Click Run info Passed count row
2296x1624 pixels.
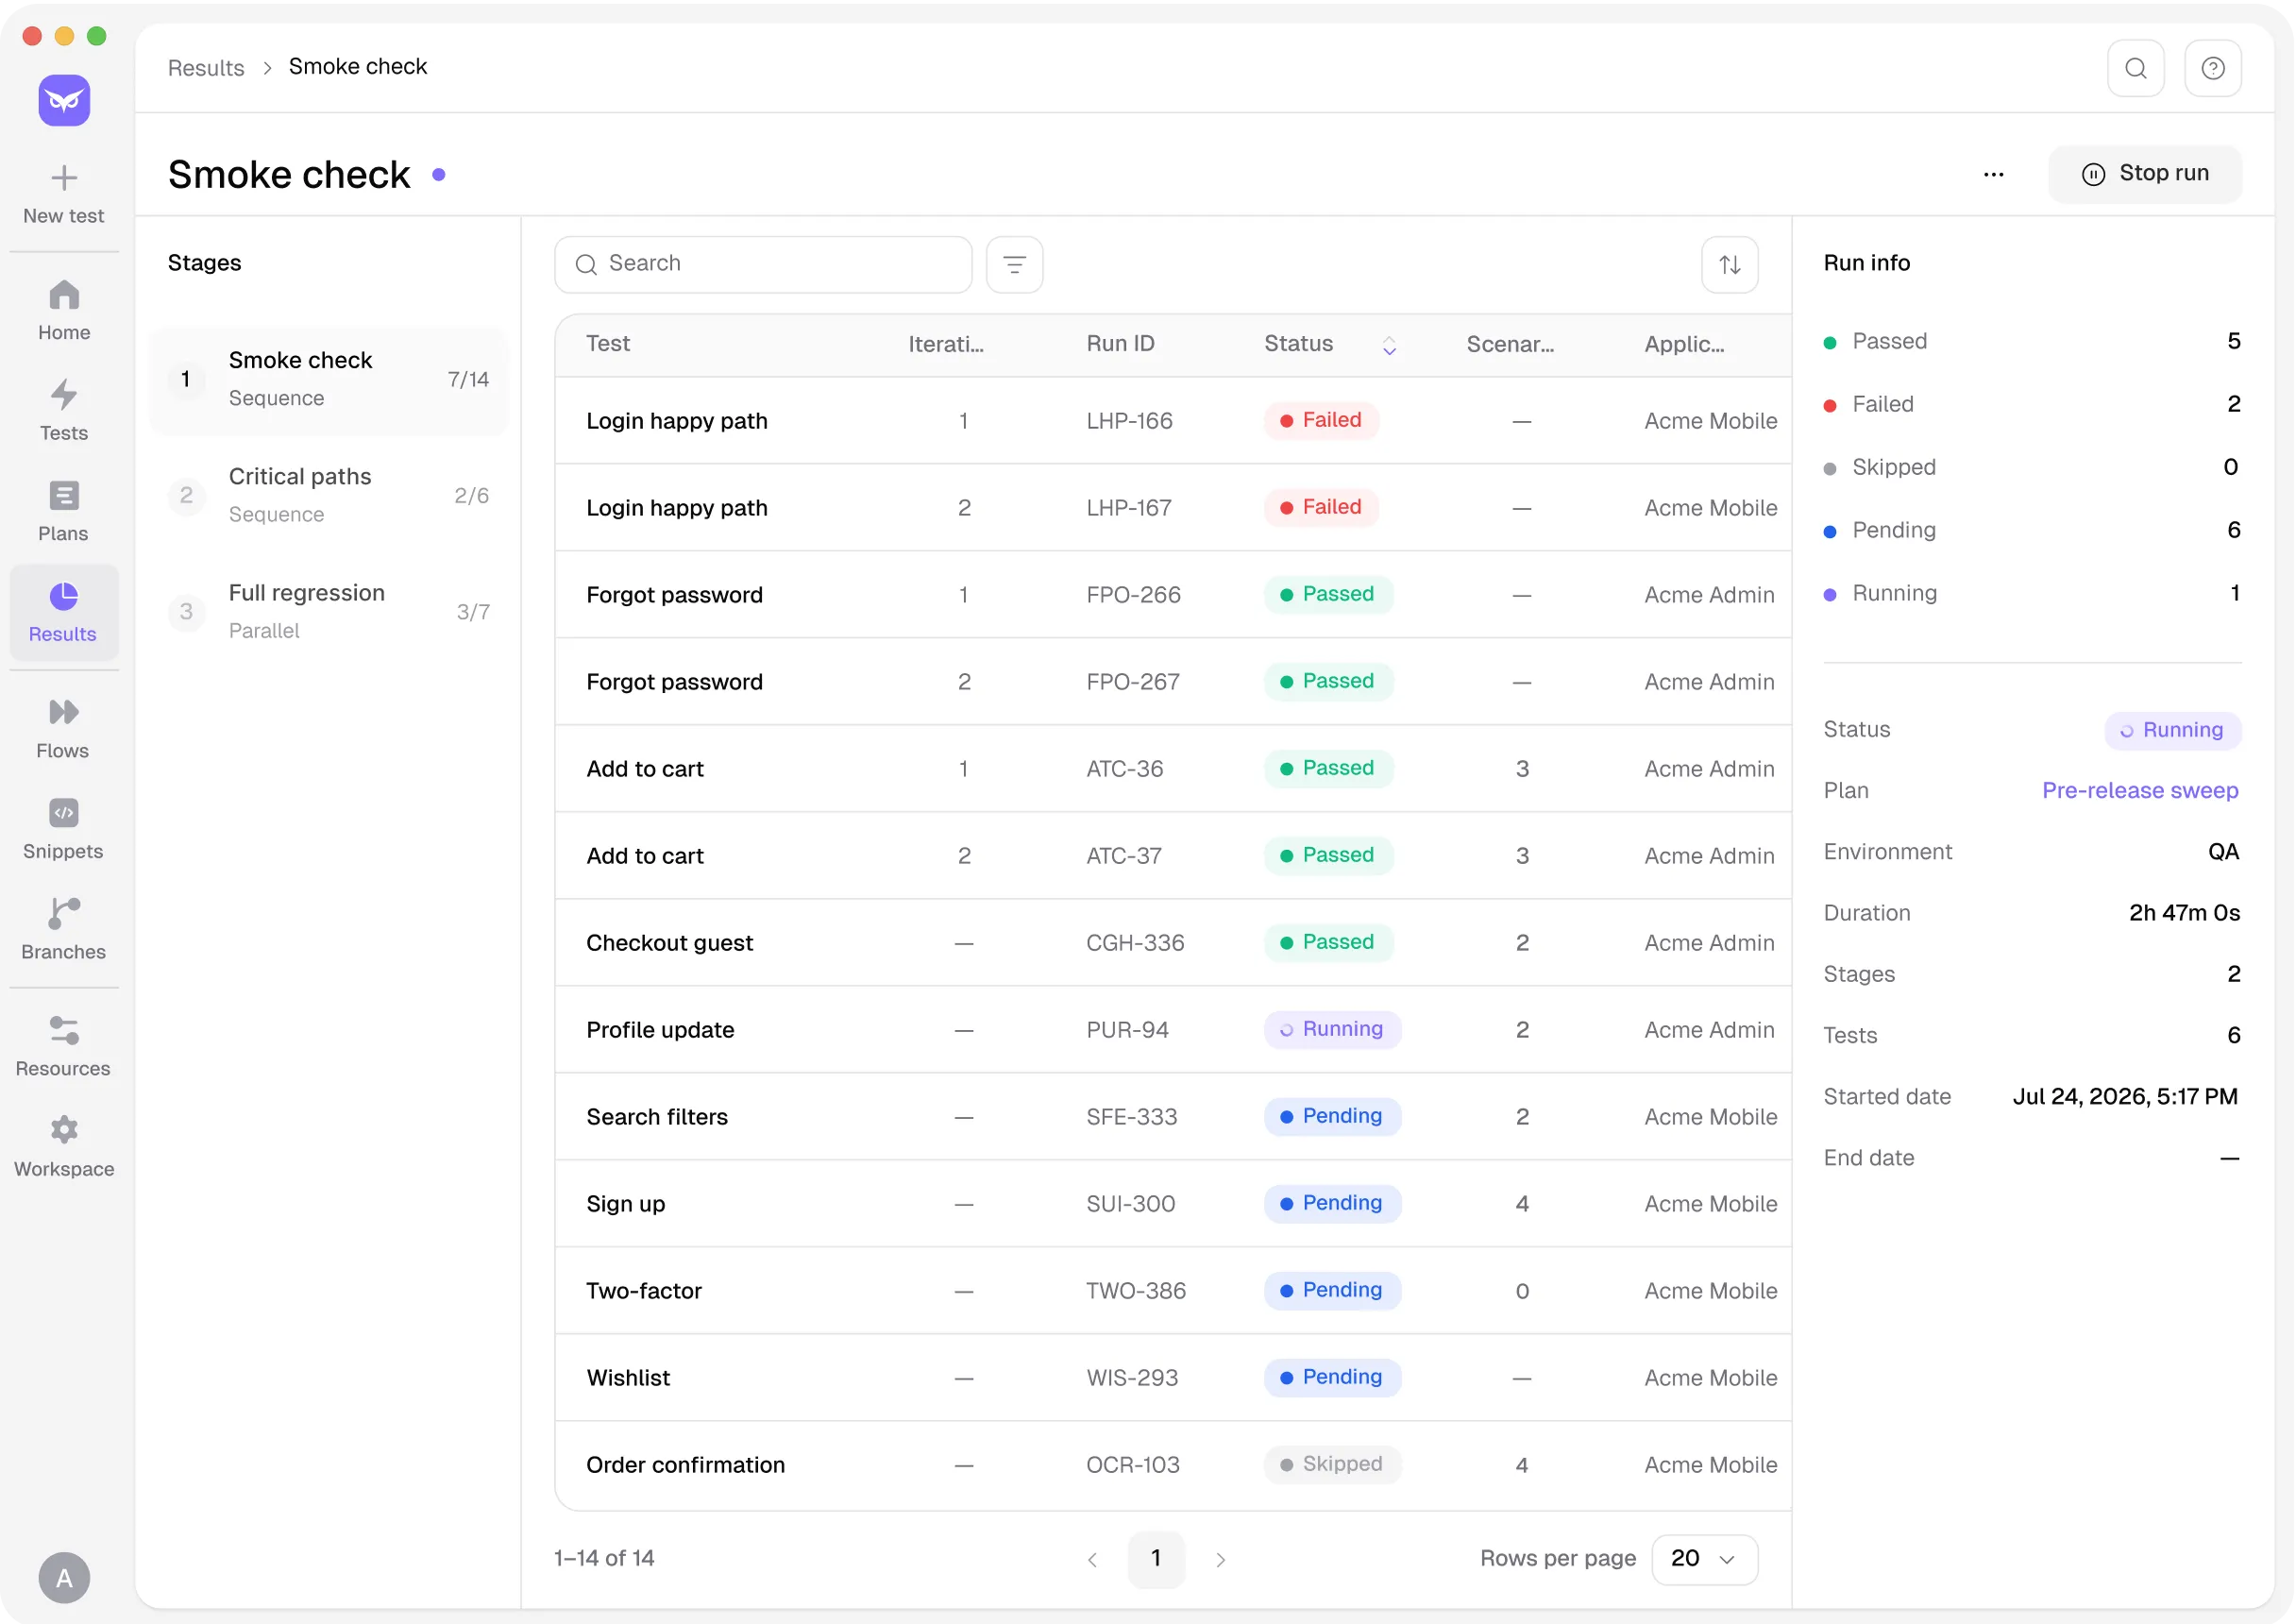pyautogui.click(x=2032, y=341)
